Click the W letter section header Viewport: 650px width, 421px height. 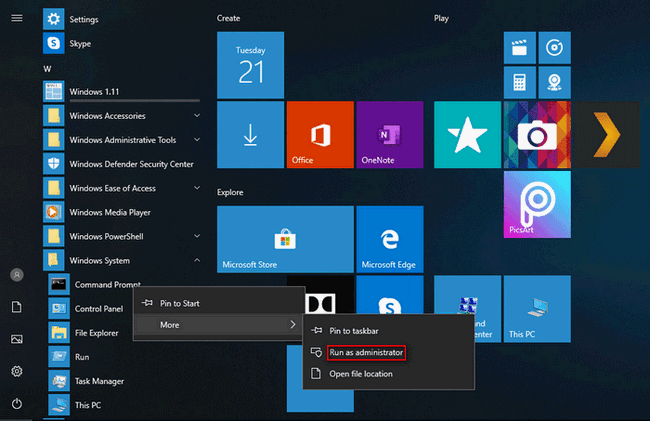click(x=47, y=69)
